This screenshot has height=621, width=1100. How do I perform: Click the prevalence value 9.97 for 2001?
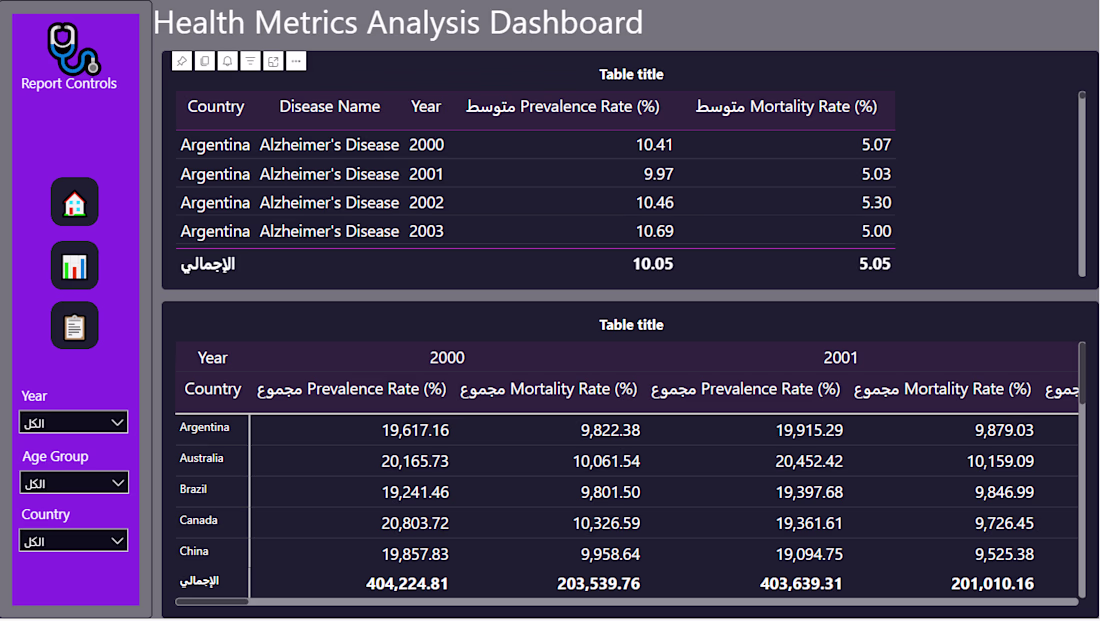coord(659,174)
